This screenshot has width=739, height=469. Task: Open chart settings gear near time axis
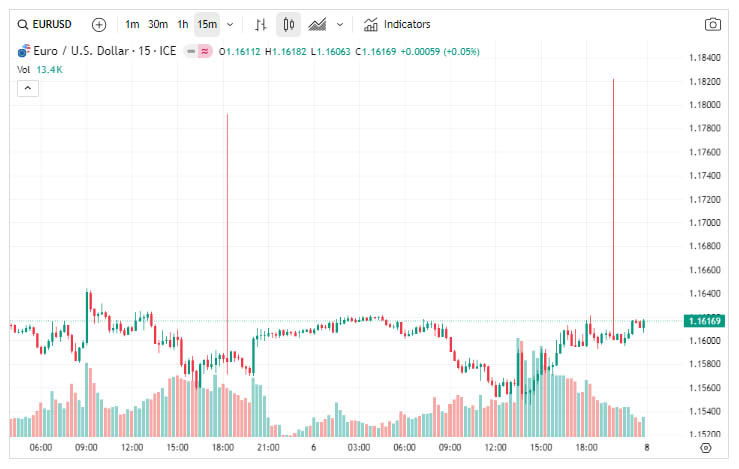pyautogui.click(x=706, y=448)
